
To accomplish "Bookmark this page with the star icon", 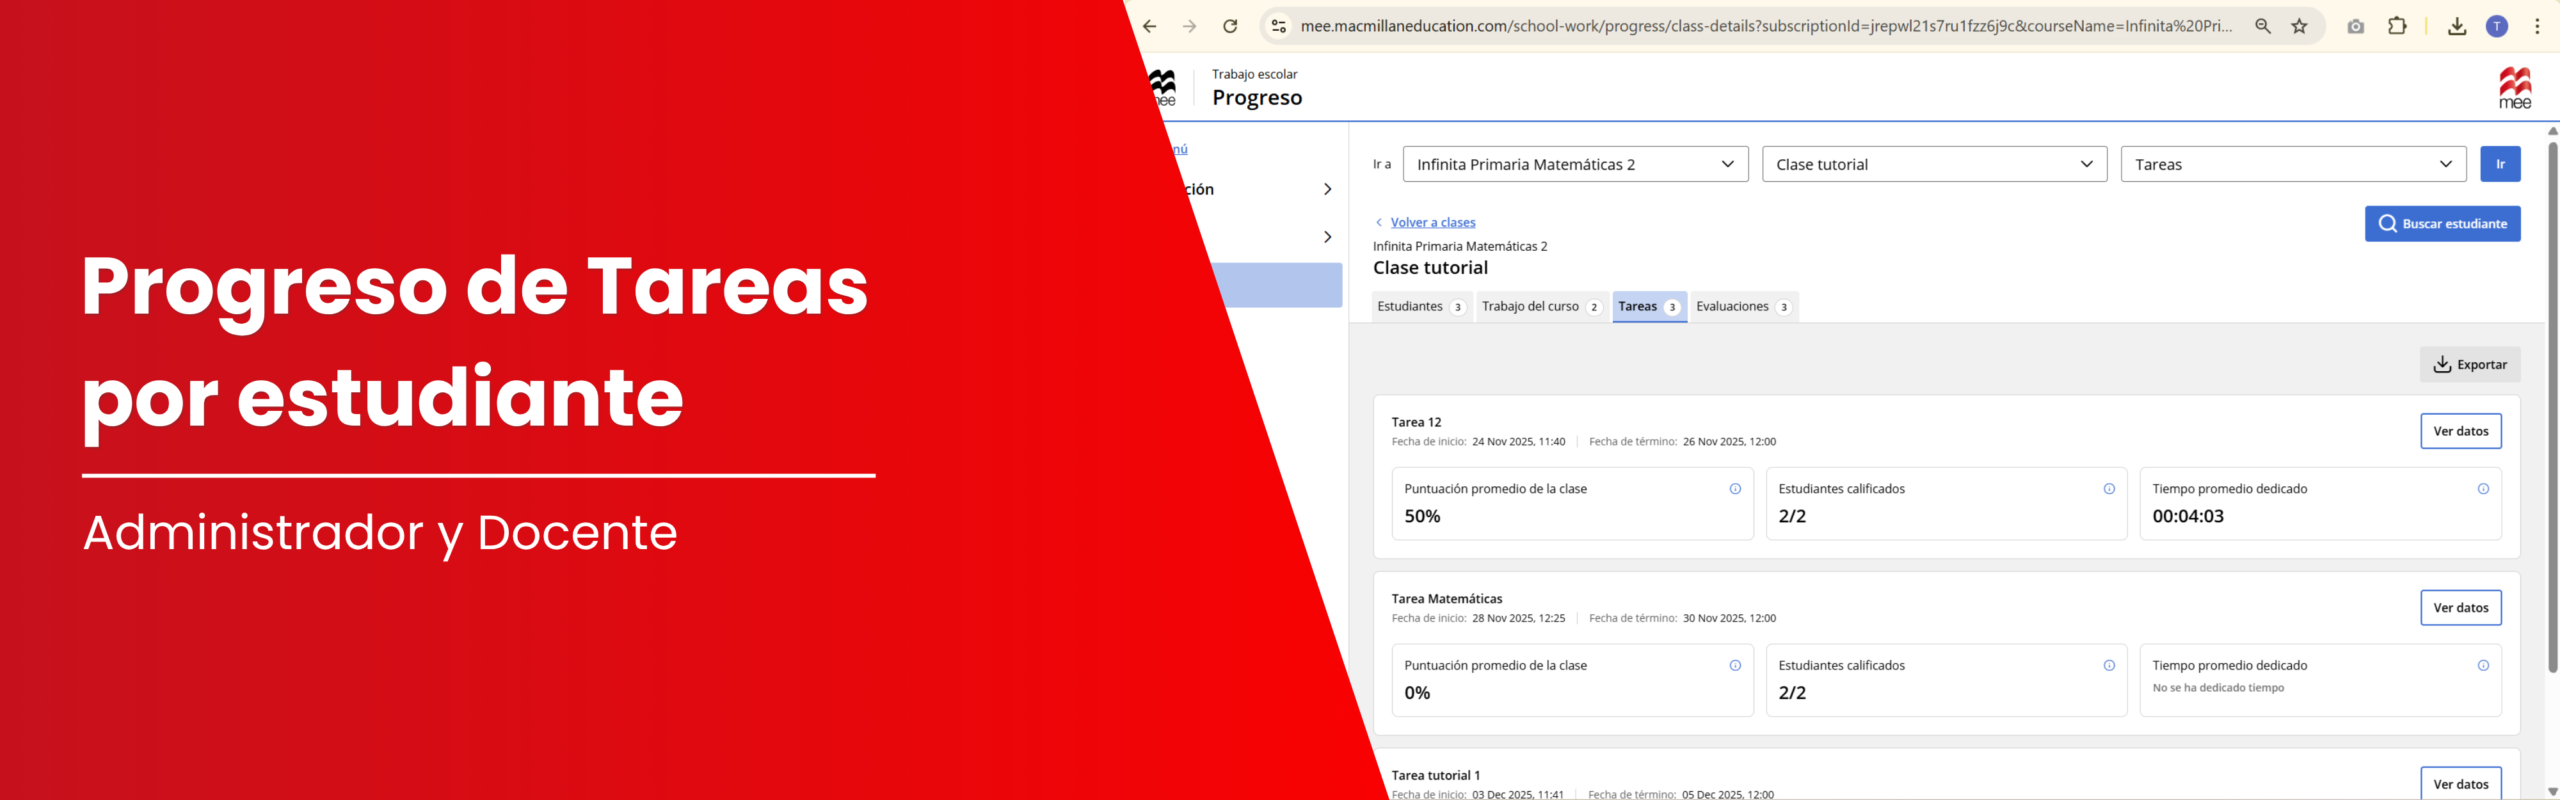I will (2300, 27).
